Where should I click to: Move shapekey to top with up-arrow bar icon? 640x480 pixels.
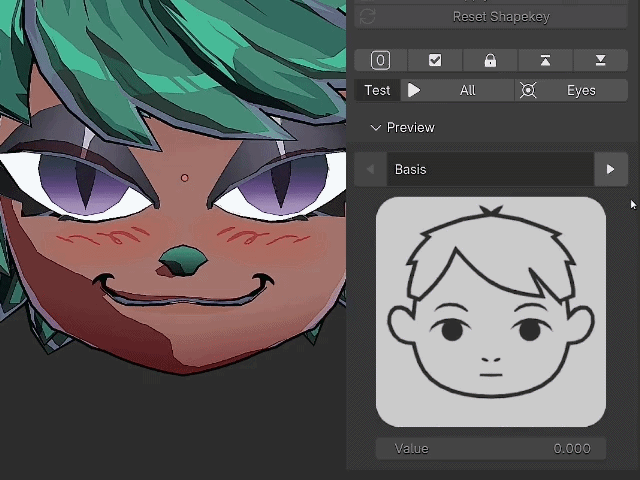[x=545, y=60]
